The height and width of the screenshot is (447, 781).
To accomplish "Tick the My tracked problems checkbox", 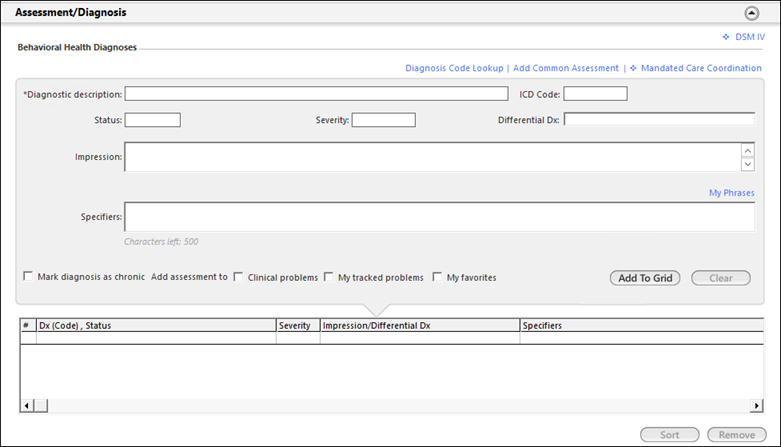I will pos(328,277).
